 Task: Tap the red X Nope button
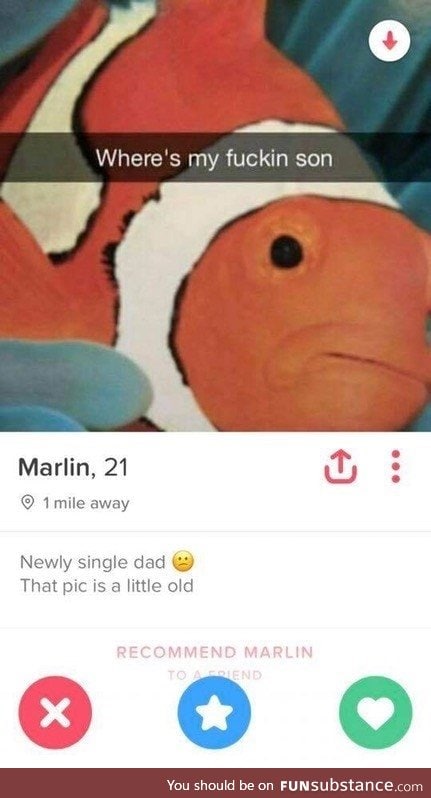pos(55,712)
